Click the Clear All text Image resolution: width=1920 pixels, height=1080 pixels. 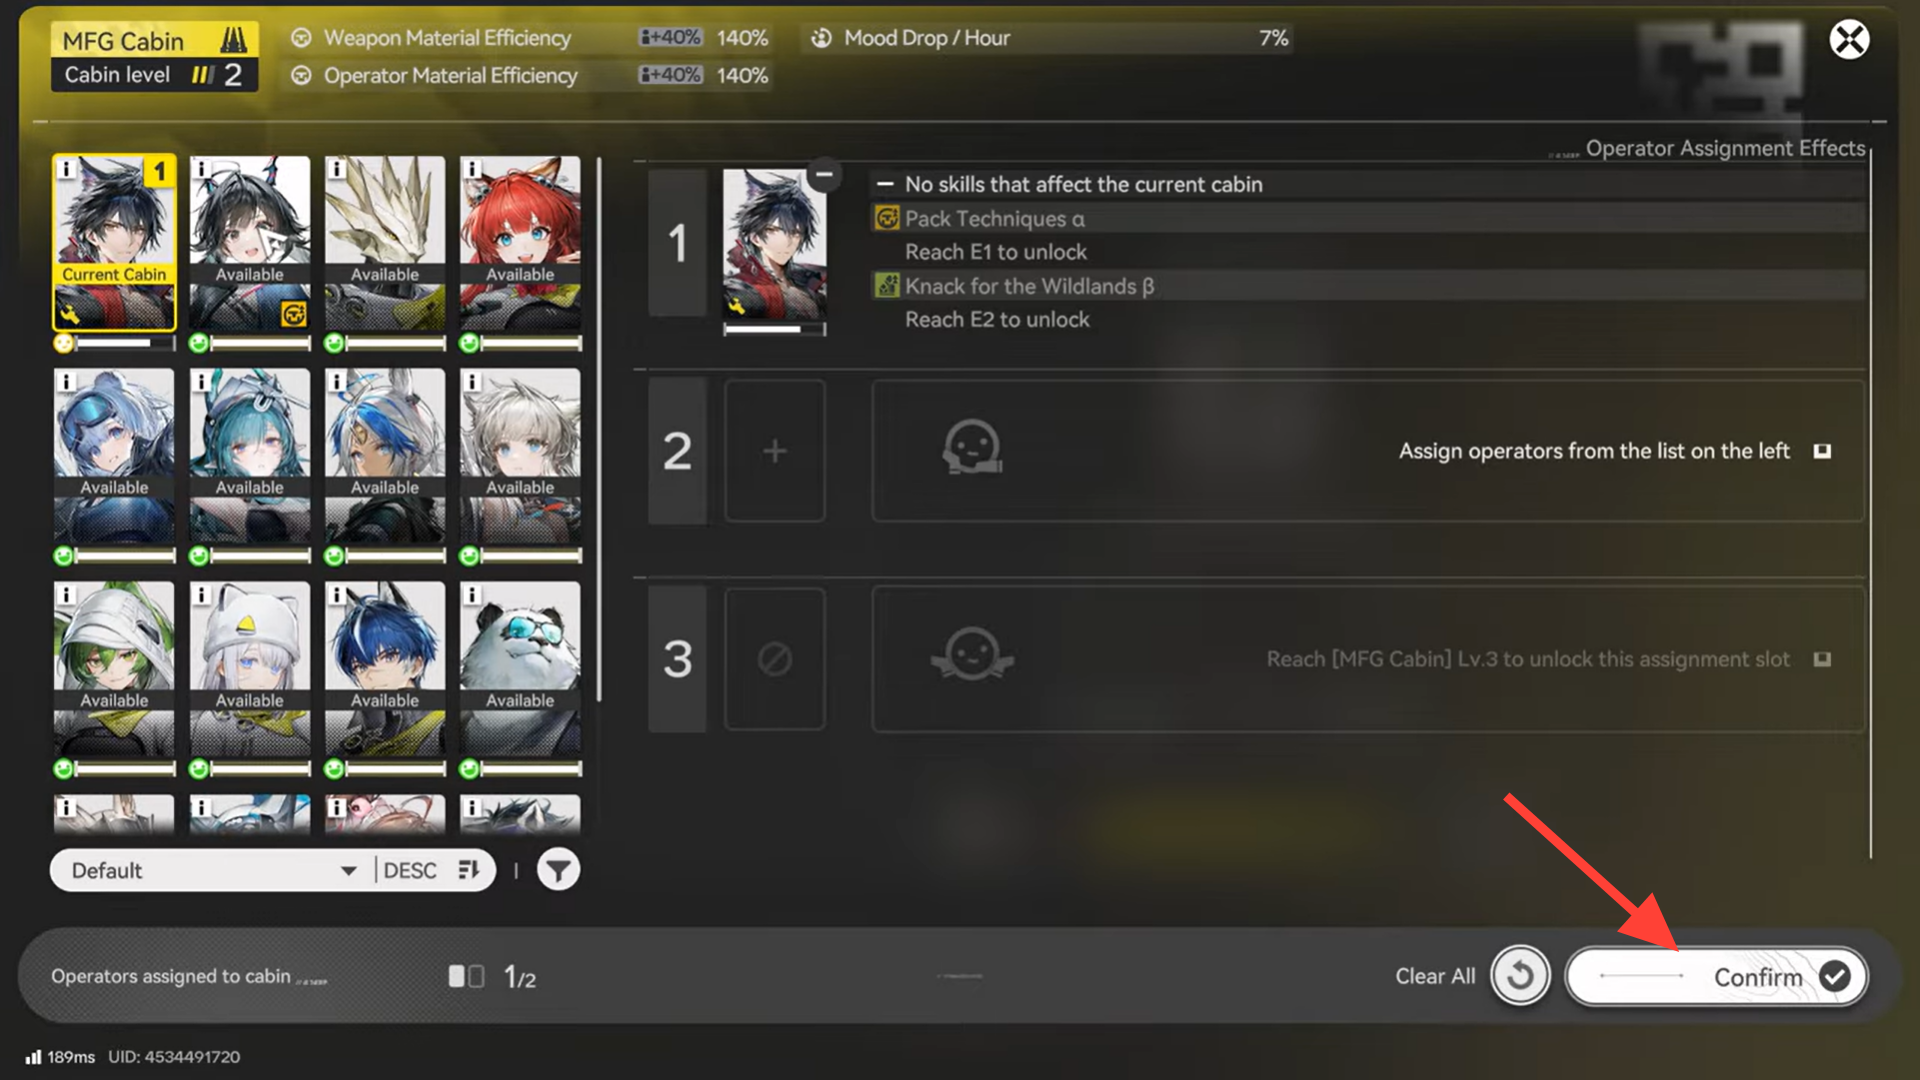(x=1434, y=976)
